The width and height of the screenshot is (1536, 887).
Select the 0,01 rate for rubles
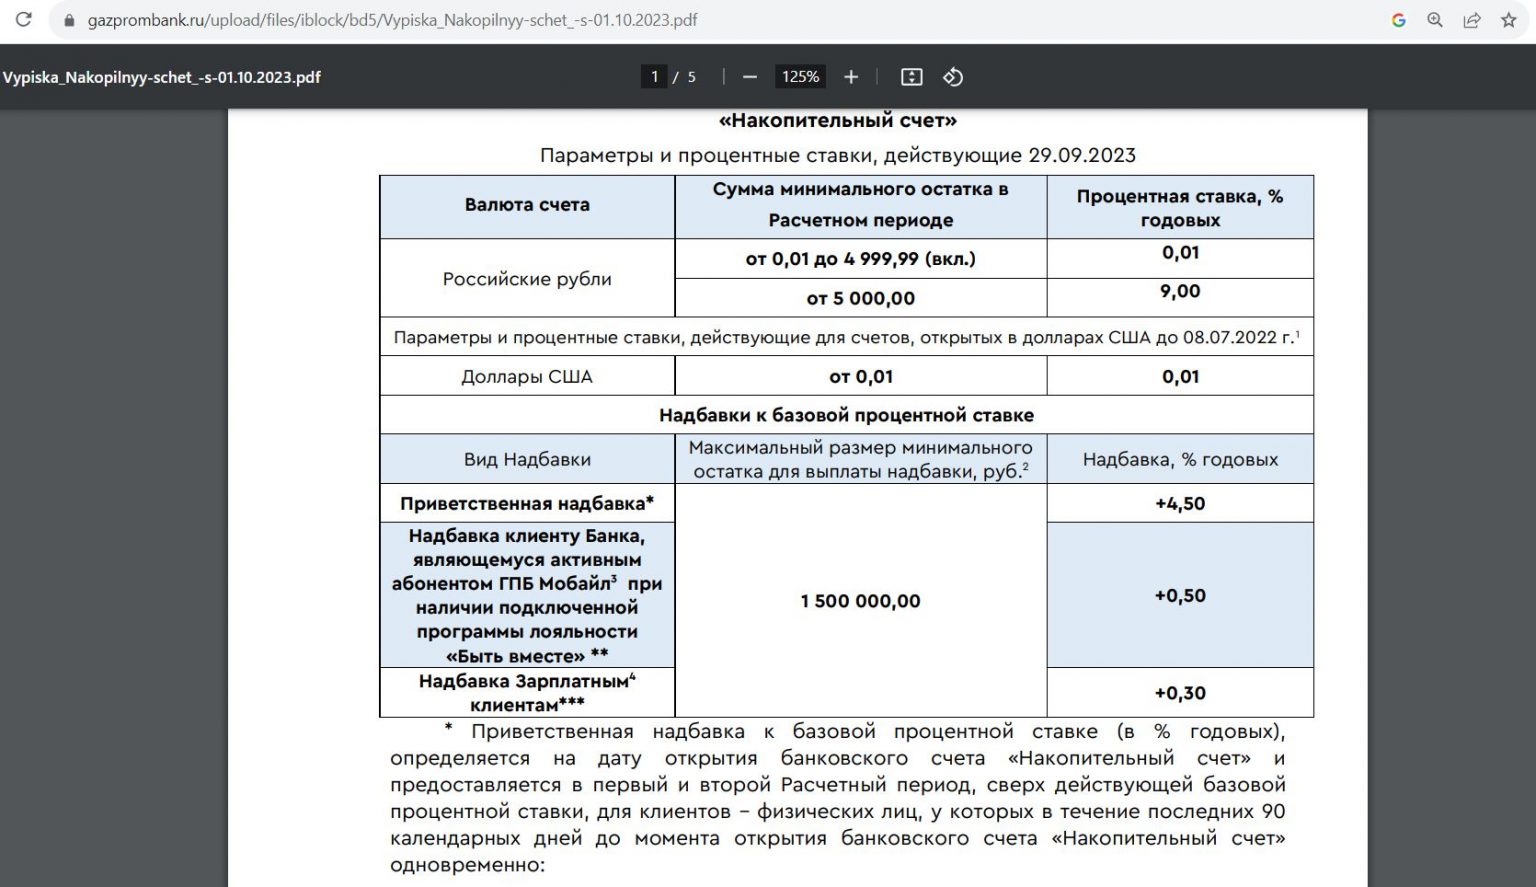1180,253
